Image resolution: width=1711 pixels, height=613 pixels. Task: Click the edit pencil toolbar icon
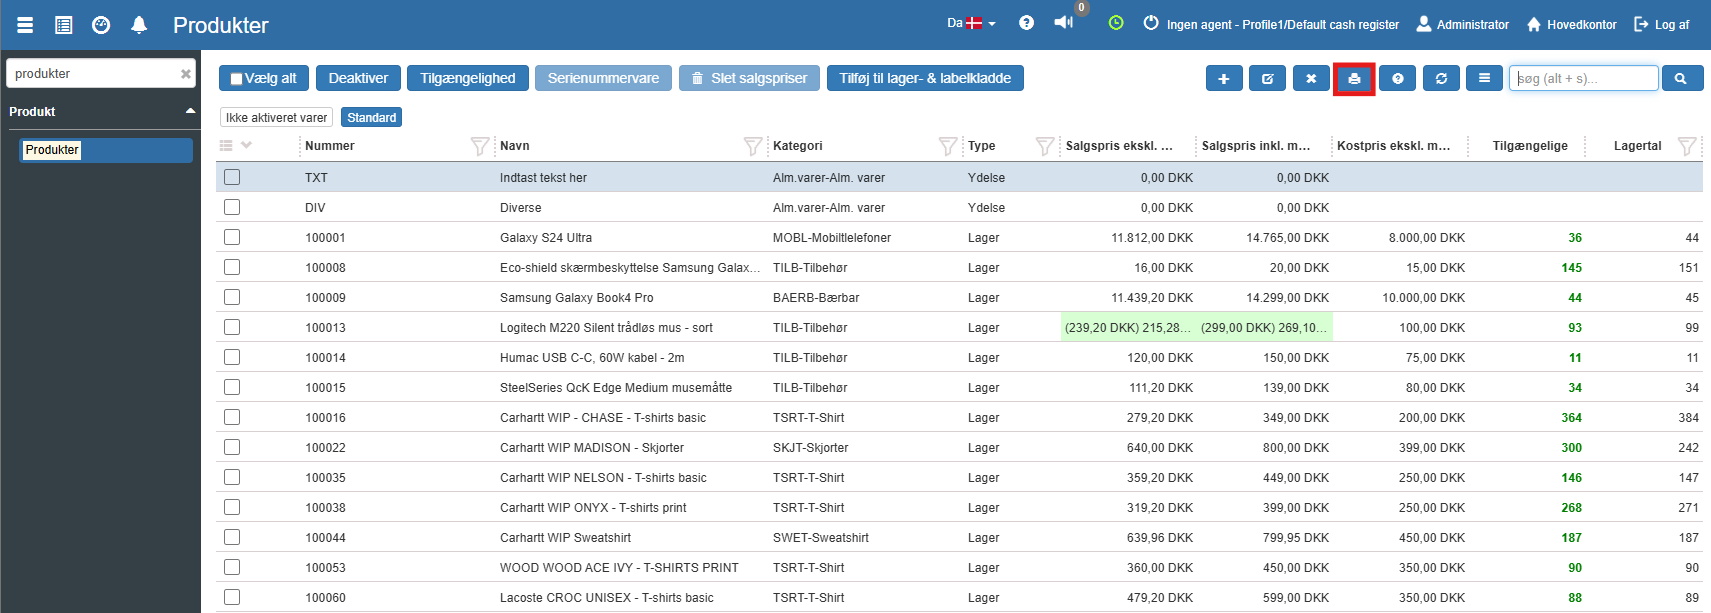pyautogui.click(x=1267, y=79)
